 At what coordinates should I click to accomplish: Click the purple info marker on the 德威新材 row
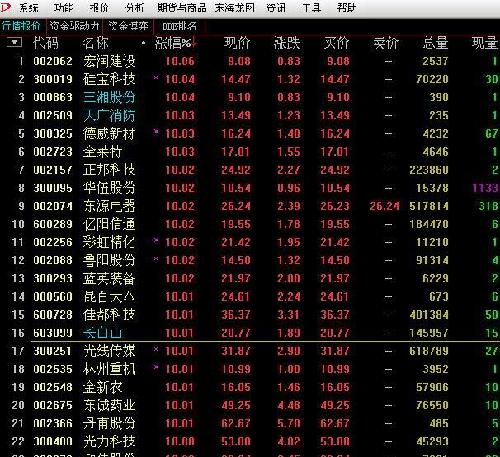tap(156, 132)
